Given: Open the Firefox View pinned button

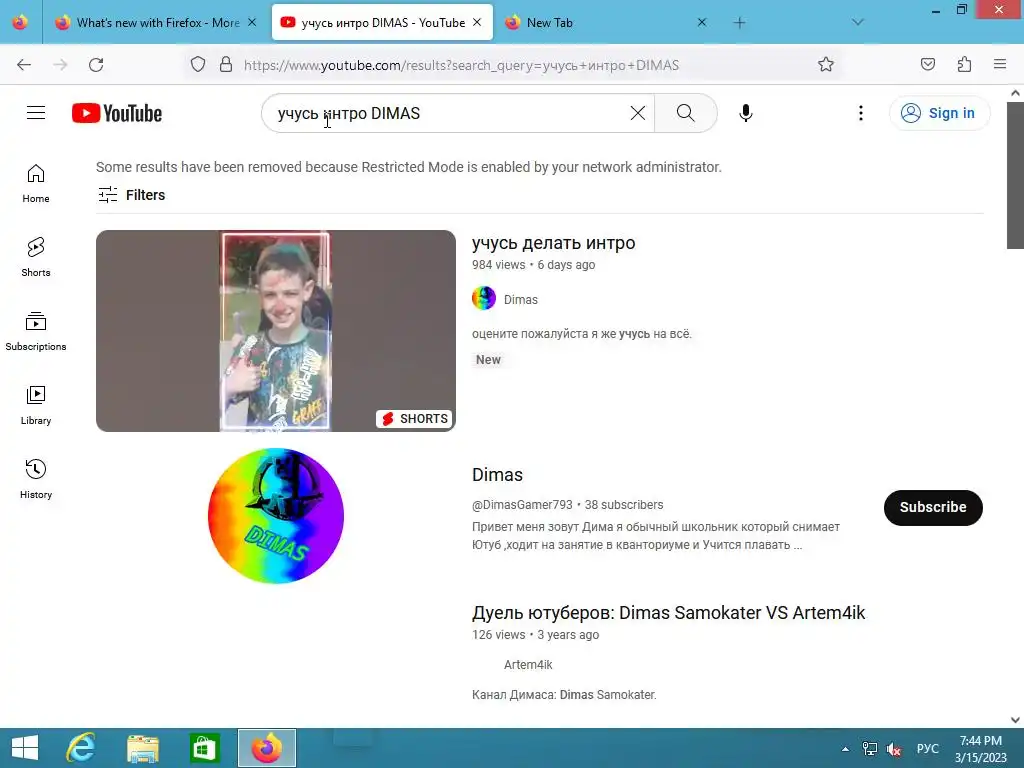Looking at the screenshot, I should click(20, 22).
